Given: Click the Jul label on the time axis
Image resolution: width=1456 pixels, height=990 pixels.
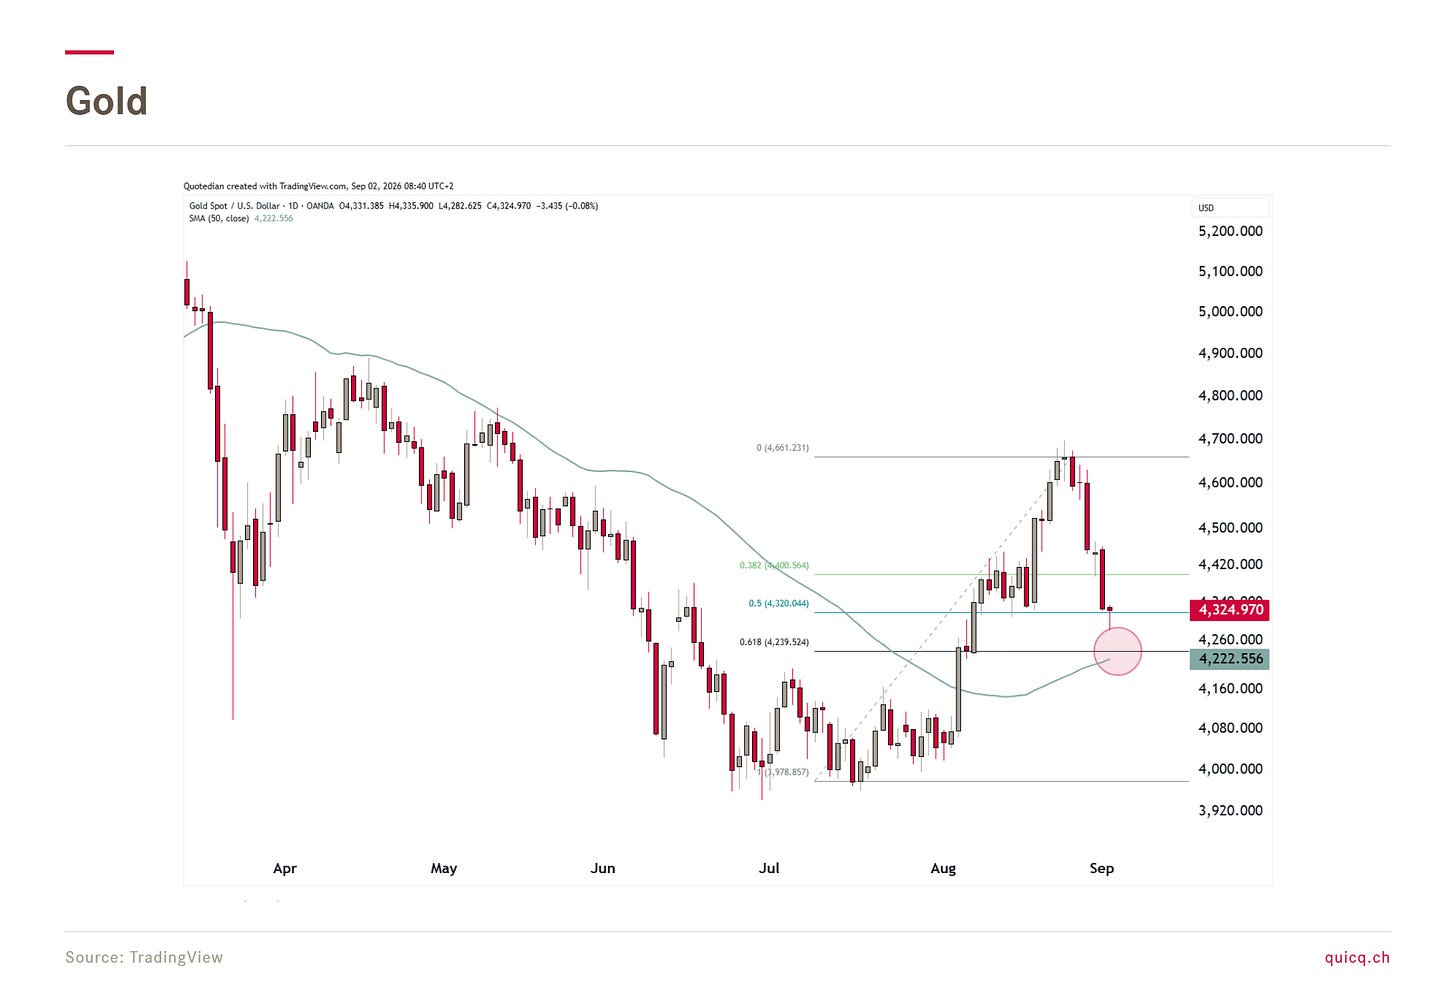Looking at the screenshot, I should (x=769, y=868).
